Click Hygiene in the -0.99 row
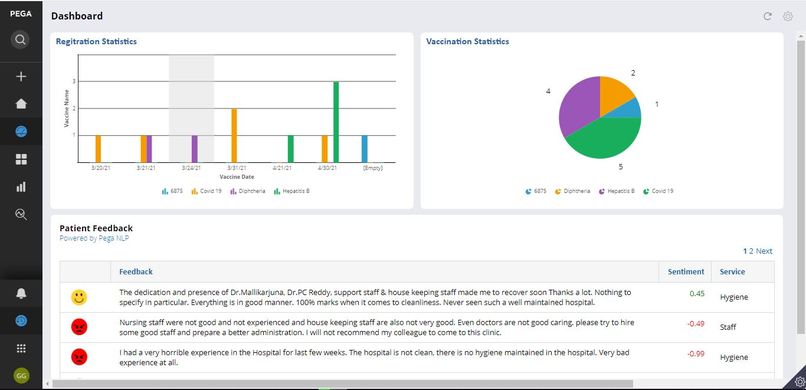 click(x=734, y=357)
